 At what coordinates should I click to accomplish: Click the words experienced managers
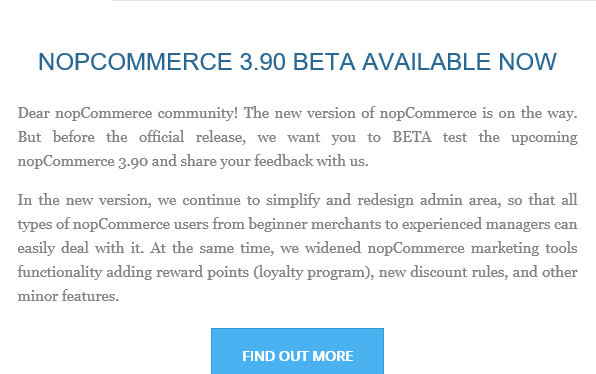(476, 224)
